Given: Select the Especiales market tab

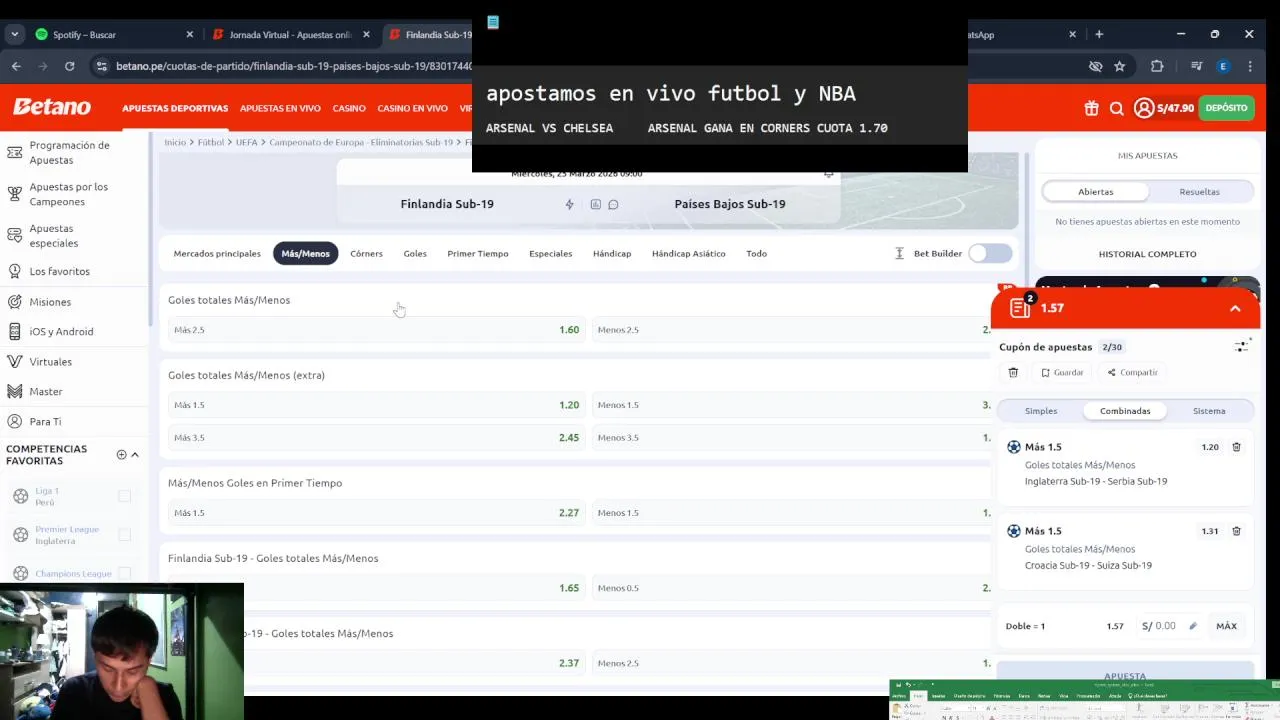Looking at the screenshot, I should pyautogui.click(x=550, y=254).
